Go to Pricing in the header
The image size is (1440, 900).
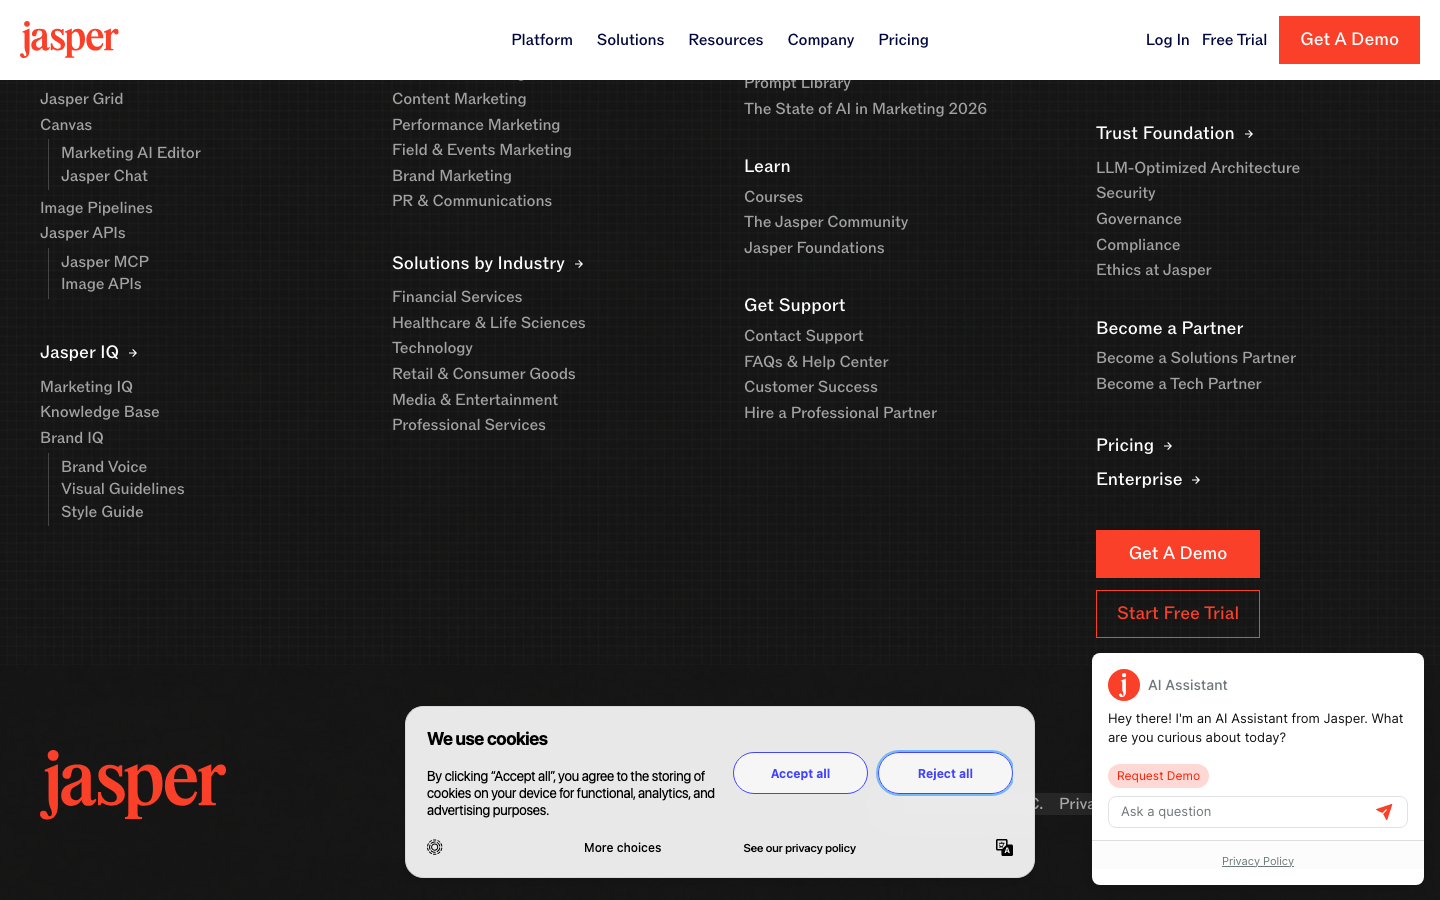(x=903, y=40)
